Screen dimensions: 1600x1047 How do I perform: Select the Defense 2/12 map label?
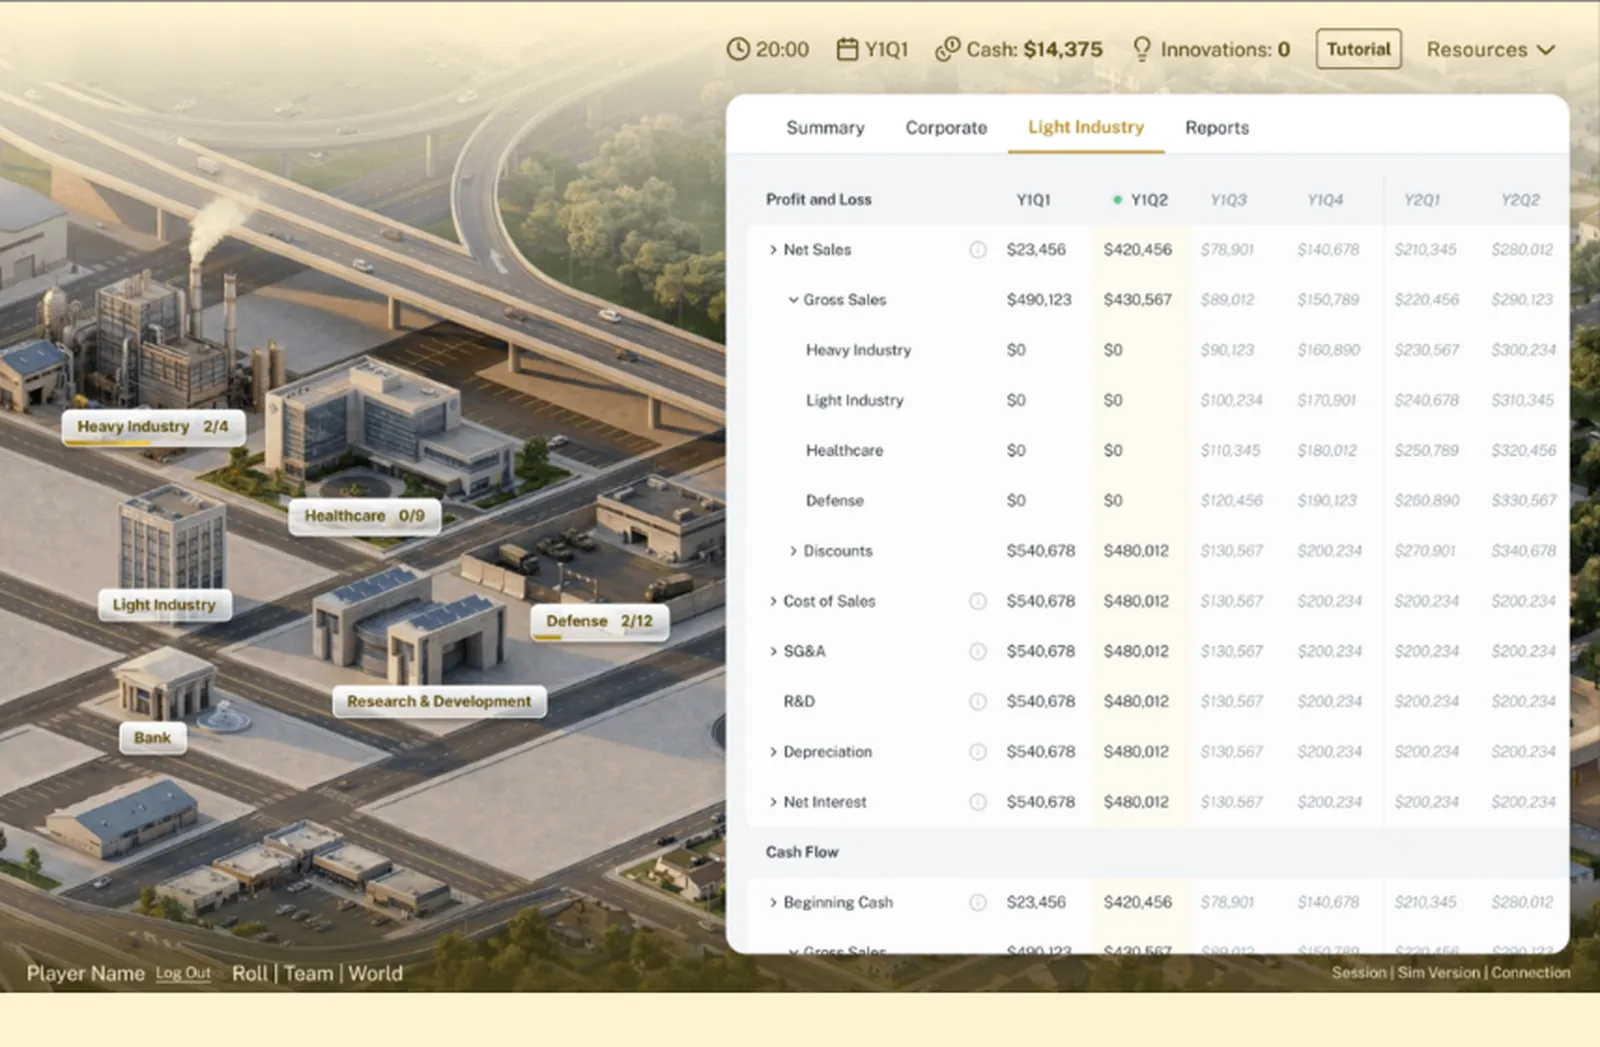599,621
